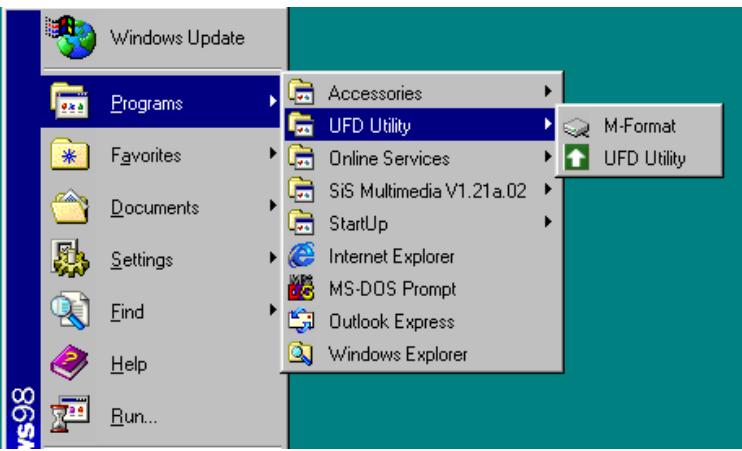Open SiS Multimedia V1.21a.02 group
Screen dimensions: 742x451
coord(420,190)
